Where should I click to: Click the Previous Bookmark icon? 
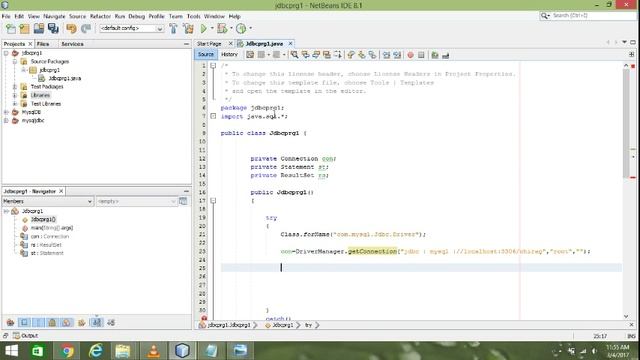coord(351,55)
